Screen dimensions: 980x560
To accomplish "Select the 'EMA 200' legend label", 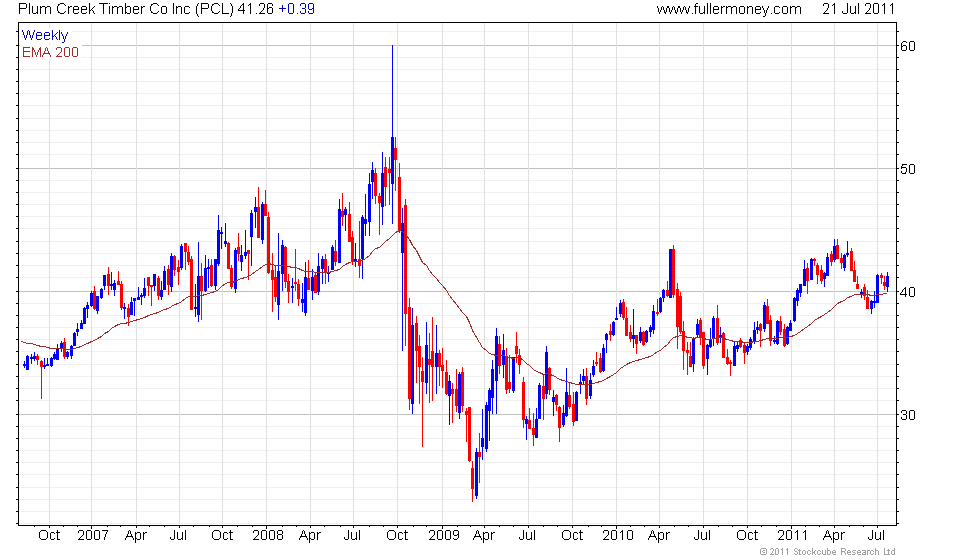I will coord(50,52).
